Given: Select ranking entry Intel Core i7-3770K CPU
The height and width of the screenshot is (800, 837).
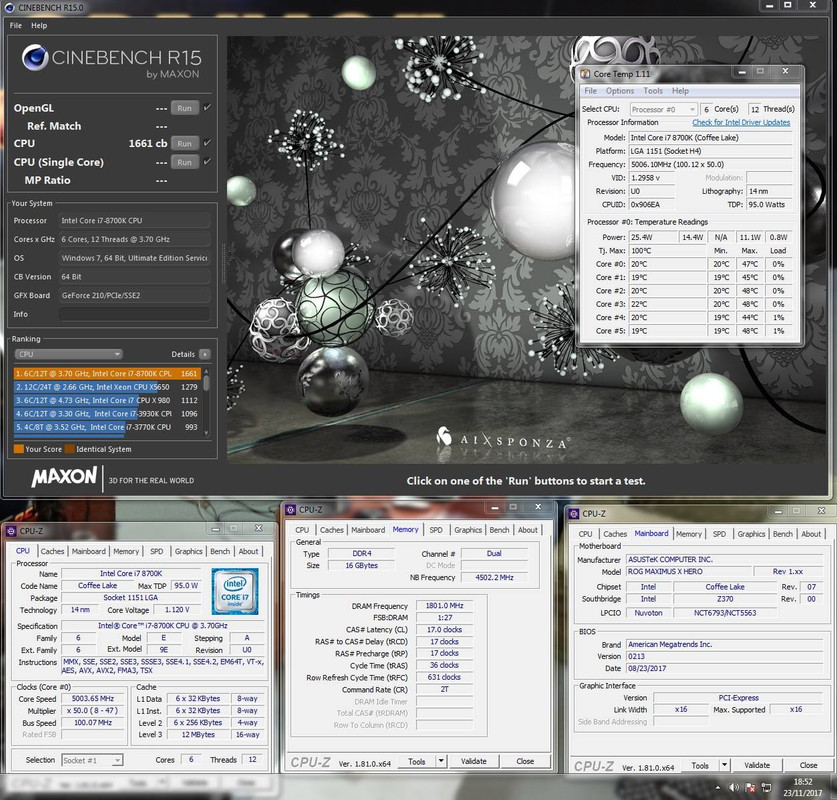Looking at the screenshot, I should click(107, 427).
